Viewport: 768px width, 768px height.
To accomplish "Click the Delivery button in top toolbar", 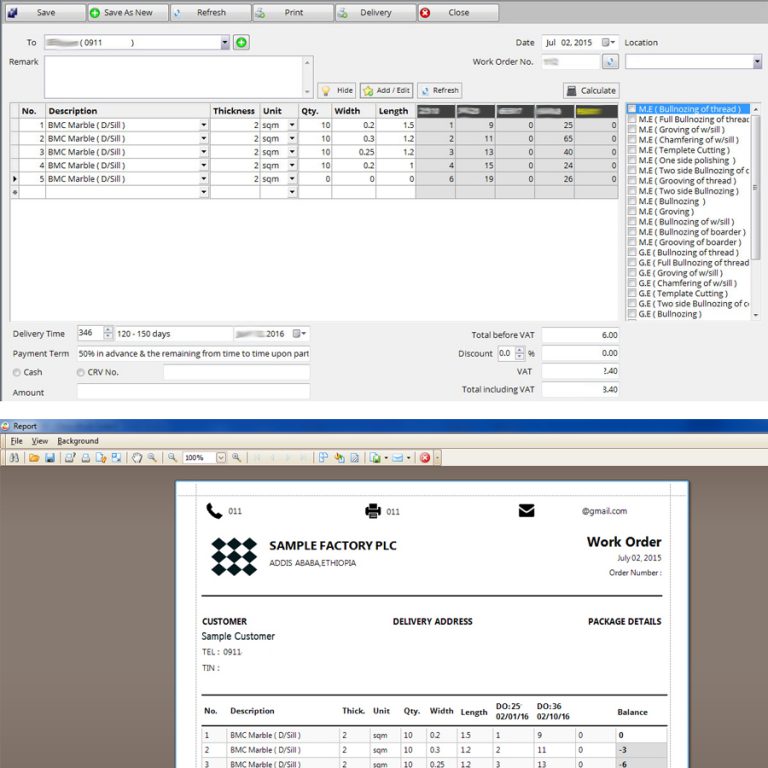I will (x=376, y=13).
